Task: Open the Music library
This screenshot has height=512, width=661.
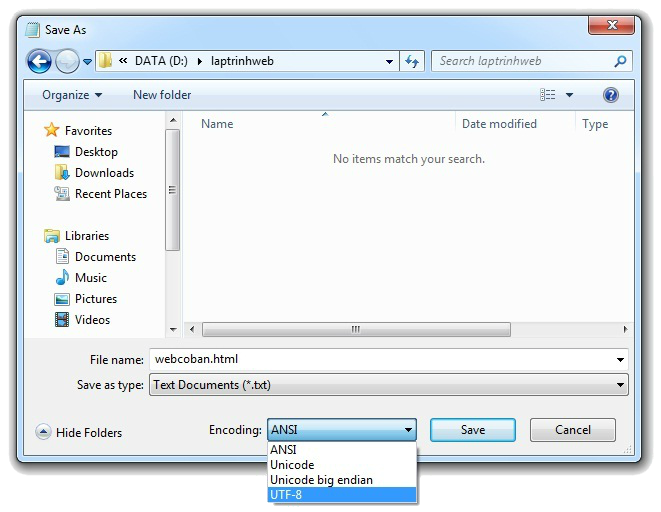Action: (90, 278)
